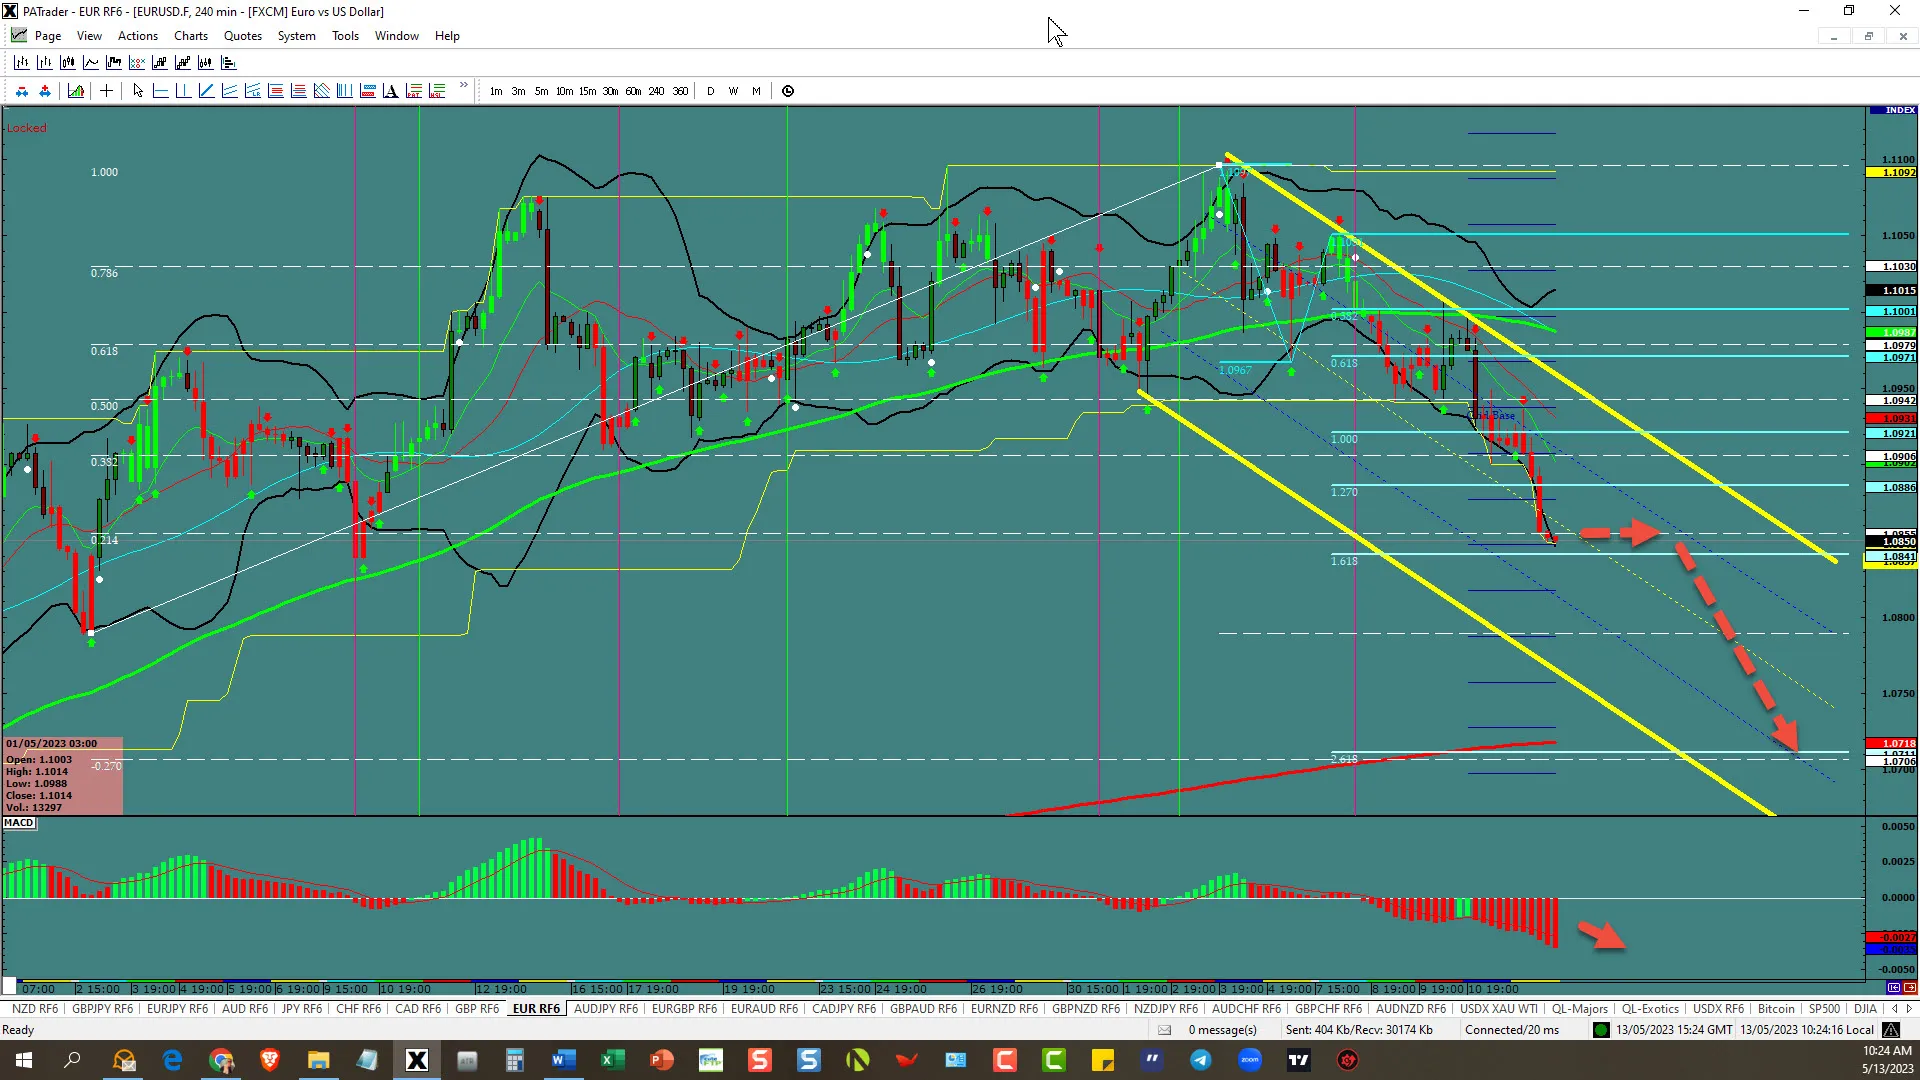Select the line chart style icon
The height and width of the screenshot is (1080, 1920).
[90, 62]
